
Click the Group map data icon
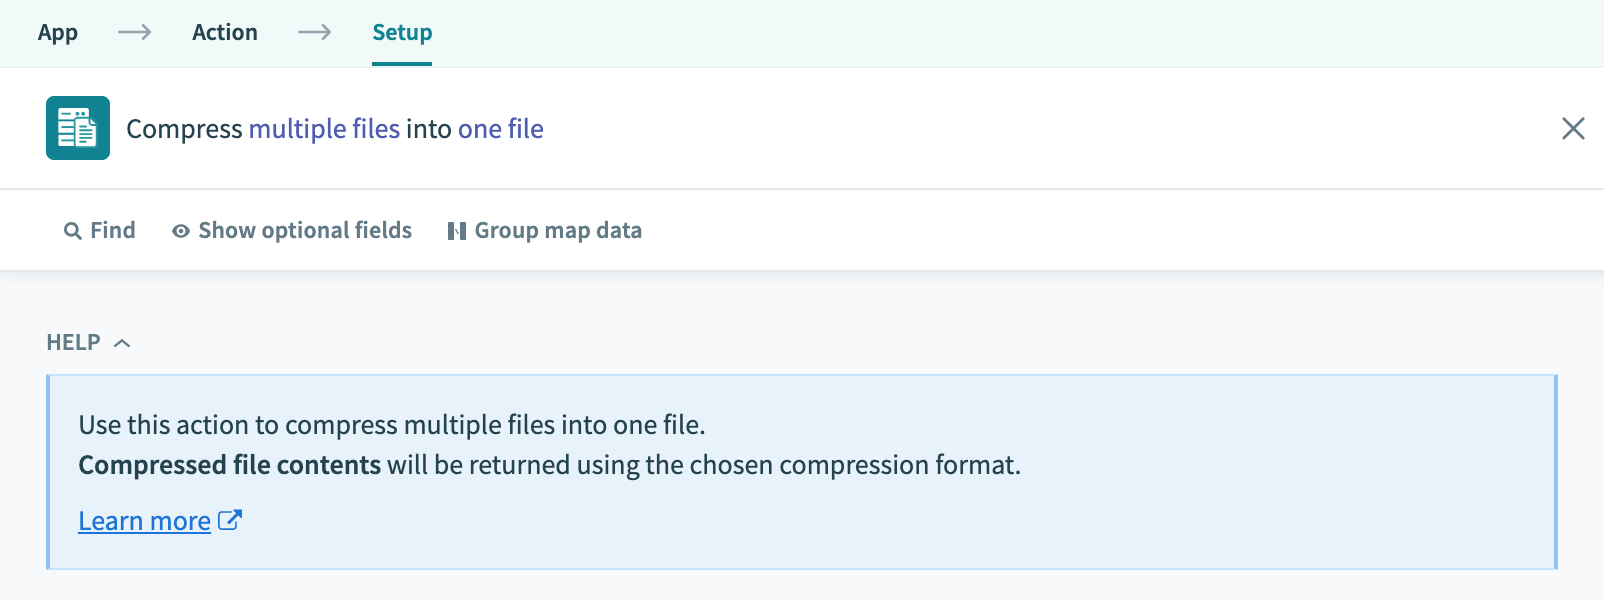(x=457, y=230)
